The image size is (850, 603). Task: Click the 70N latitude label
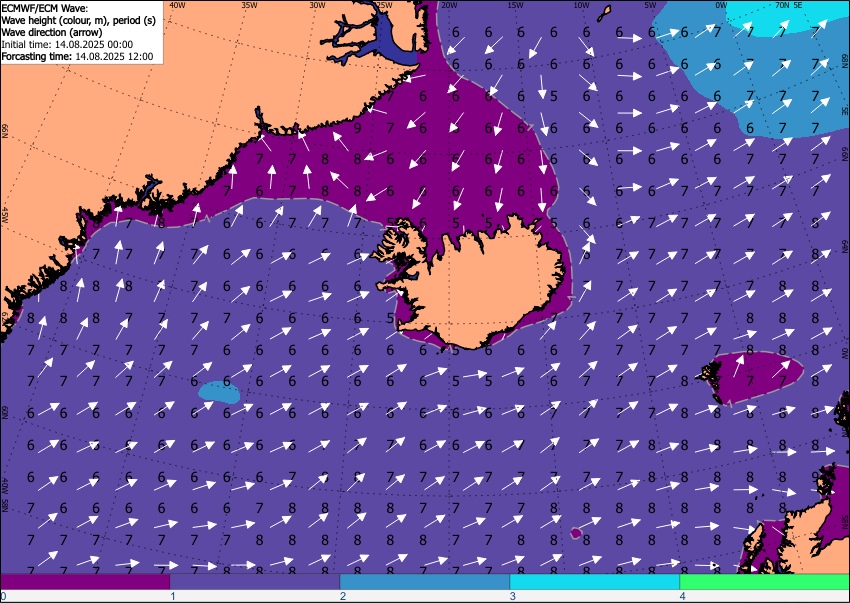coord(782,5)
